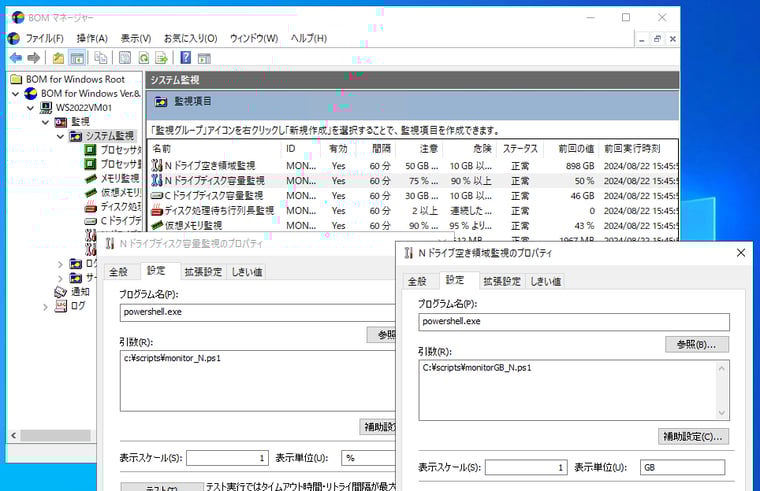Screen dimensions: 760x491
Task: Switch to 拡張設定 tab in N ドライブディスク容量監視 dialog
Action: coord(203,272)
